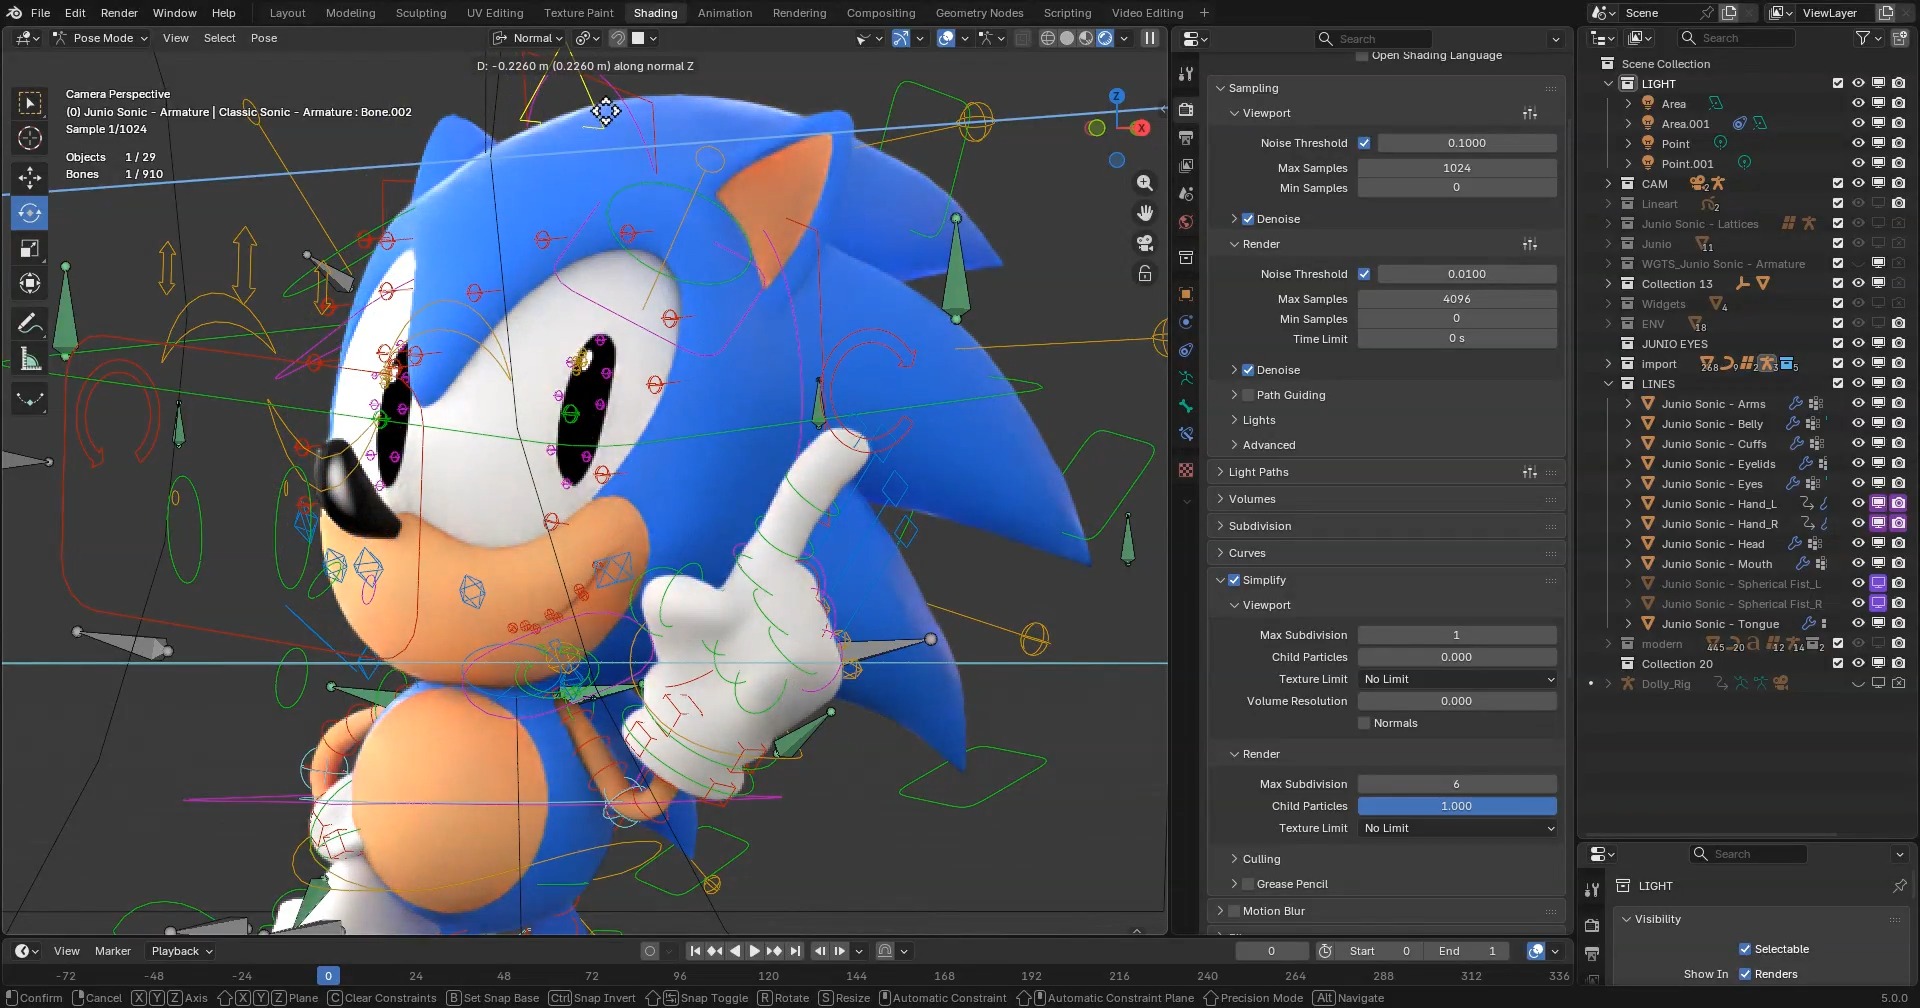Expand the CAM collection in outliner

(x=1608, y=184)
